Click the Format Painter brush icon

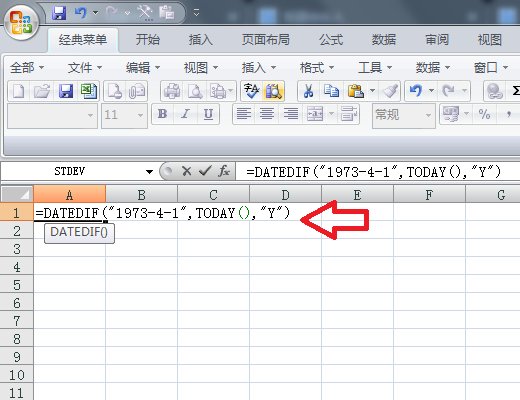390,91
